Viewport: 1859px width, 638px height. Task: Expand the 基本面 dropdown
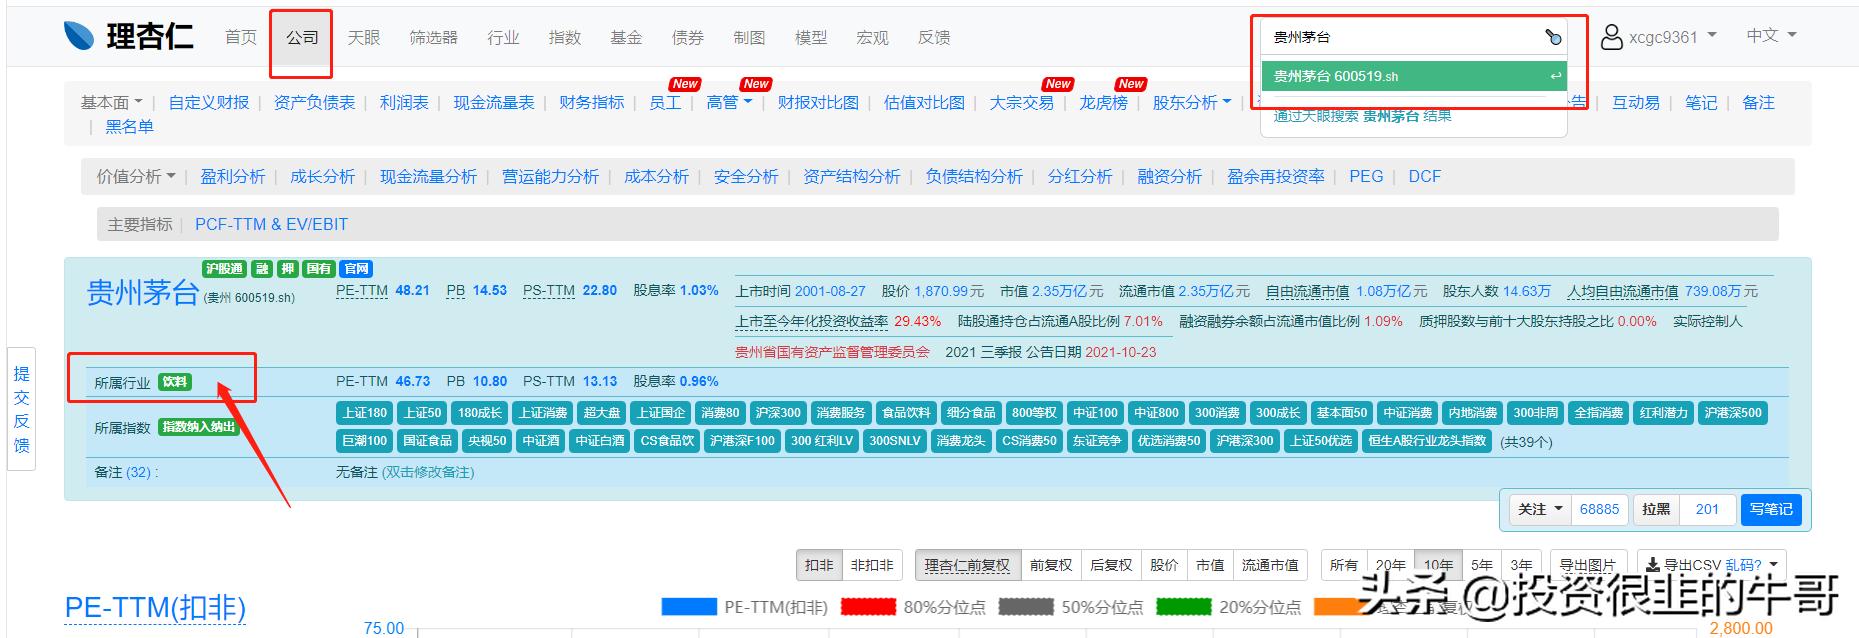(111, 102)
